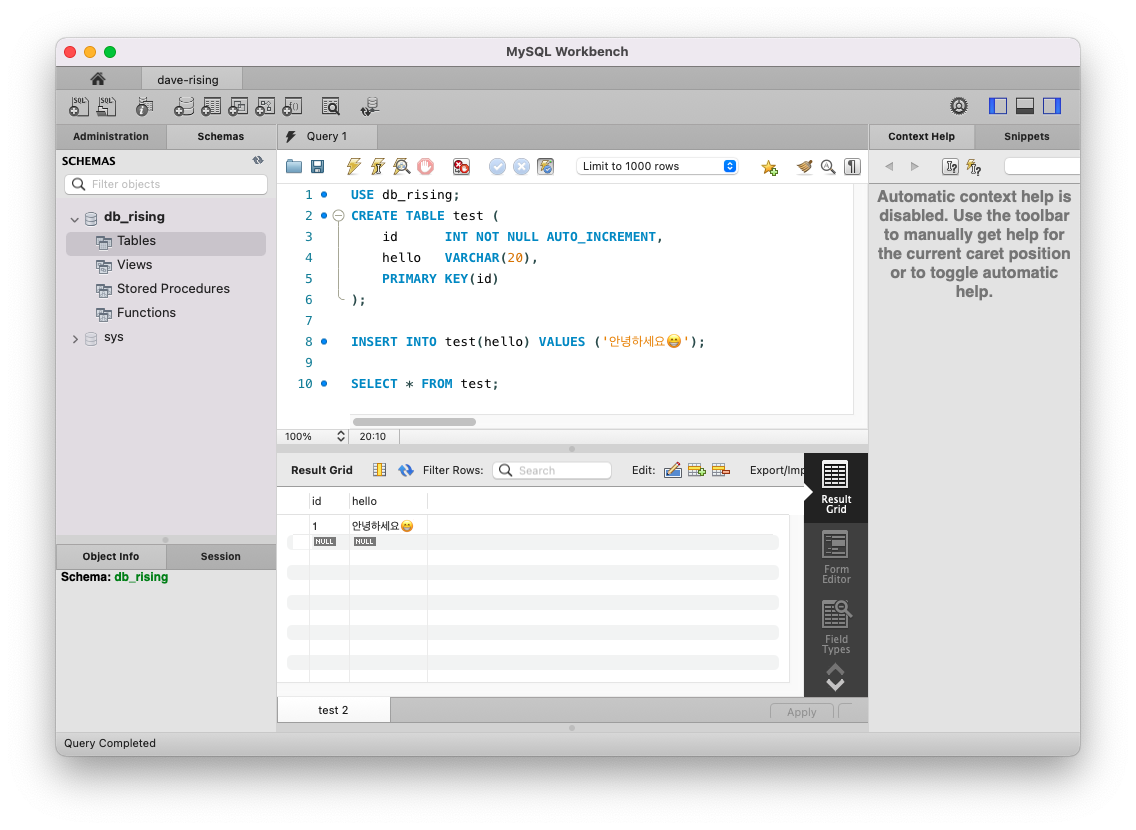Screen dimensions: 1136x830
Task: Create a new SQL tab icon
Action: (78, 106)
